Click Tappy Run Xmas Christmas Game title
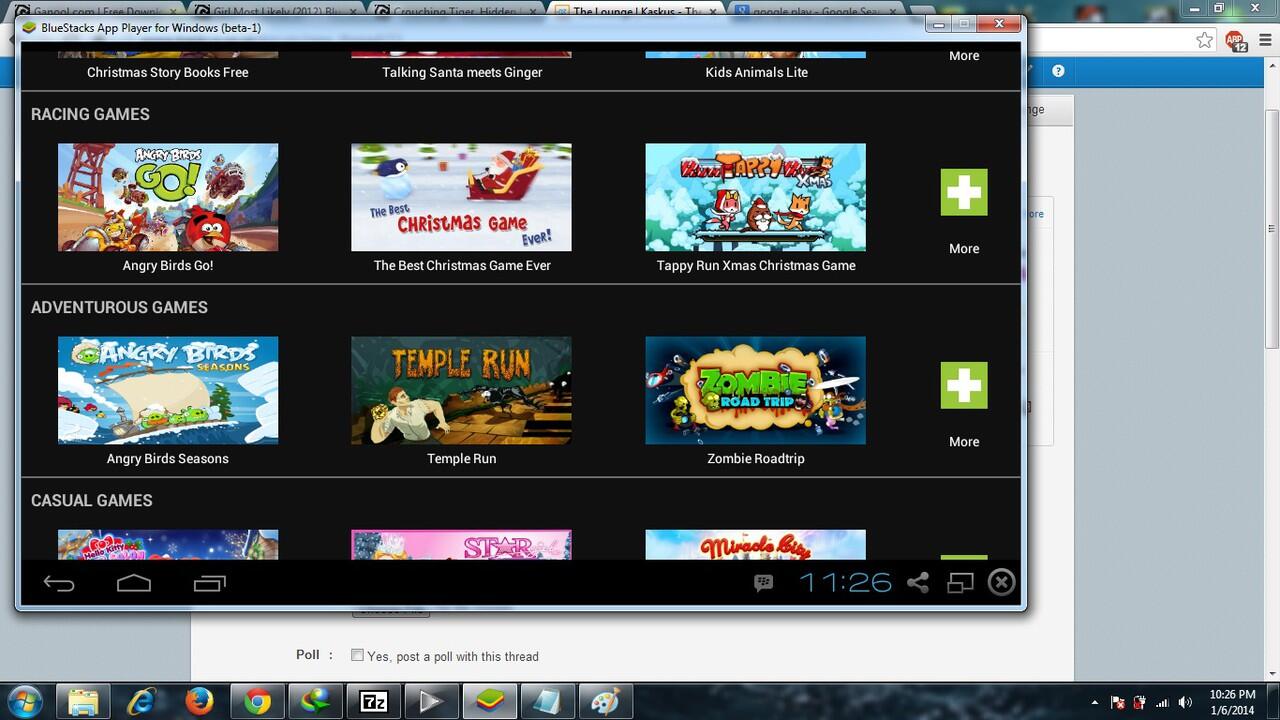 coord(756,266)
